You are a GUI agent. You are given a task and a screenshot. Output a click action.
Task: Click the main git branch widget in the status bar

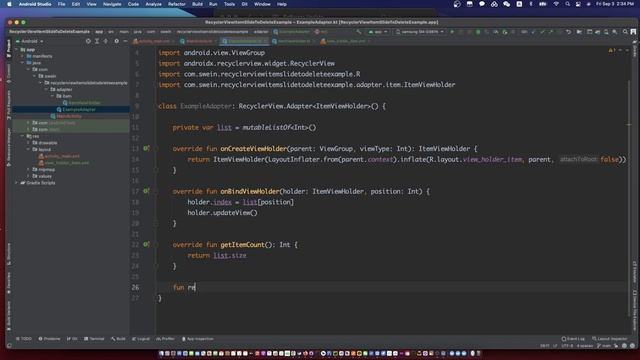coord(604,346)
